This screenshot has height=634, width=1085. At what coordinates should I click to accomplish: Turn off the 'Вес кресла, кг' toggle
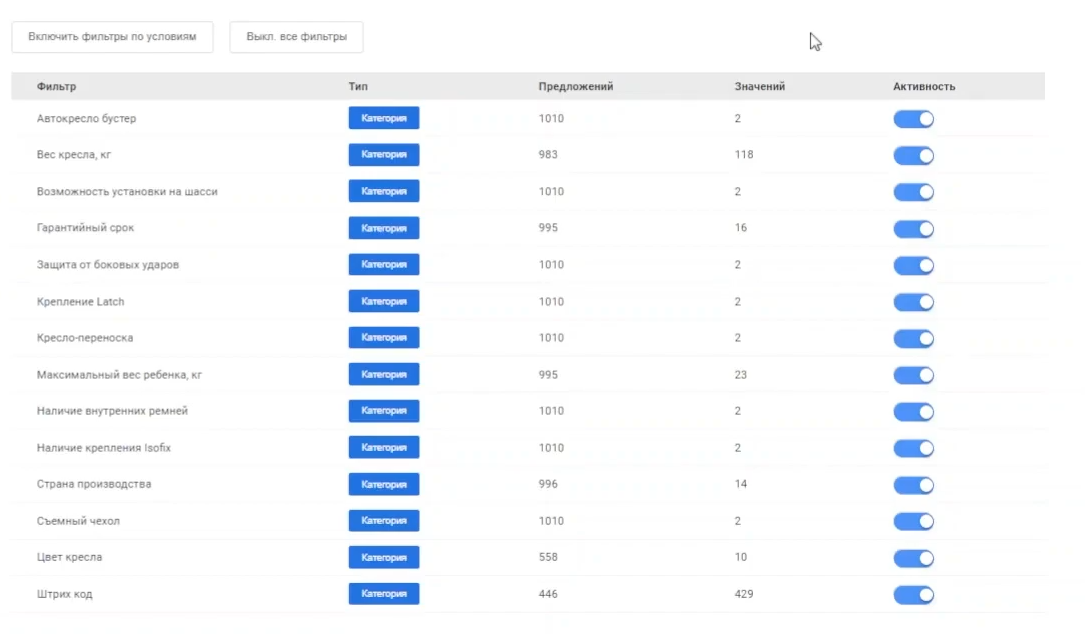[x=913, y=156]
